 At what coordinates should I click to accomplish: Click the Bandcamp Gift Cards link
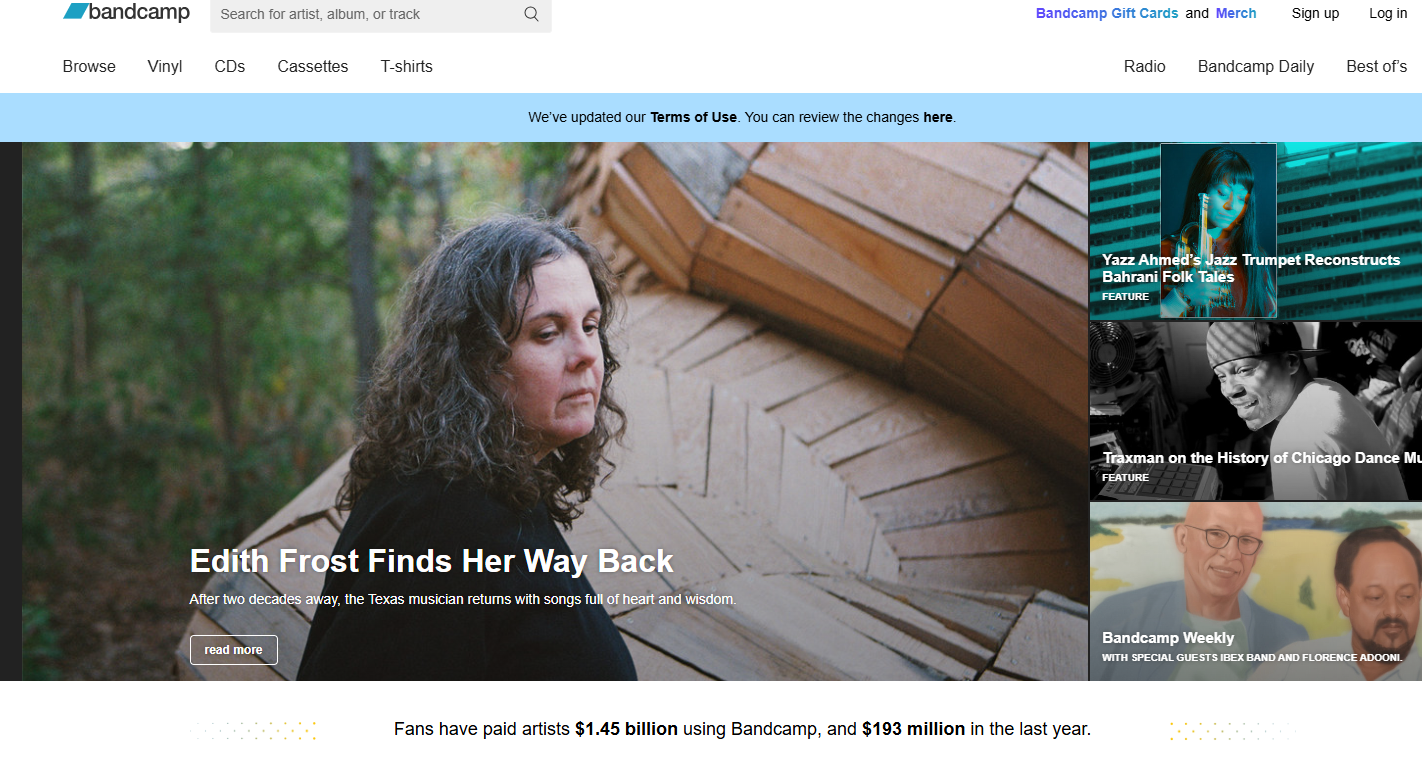pos(1107,13)
